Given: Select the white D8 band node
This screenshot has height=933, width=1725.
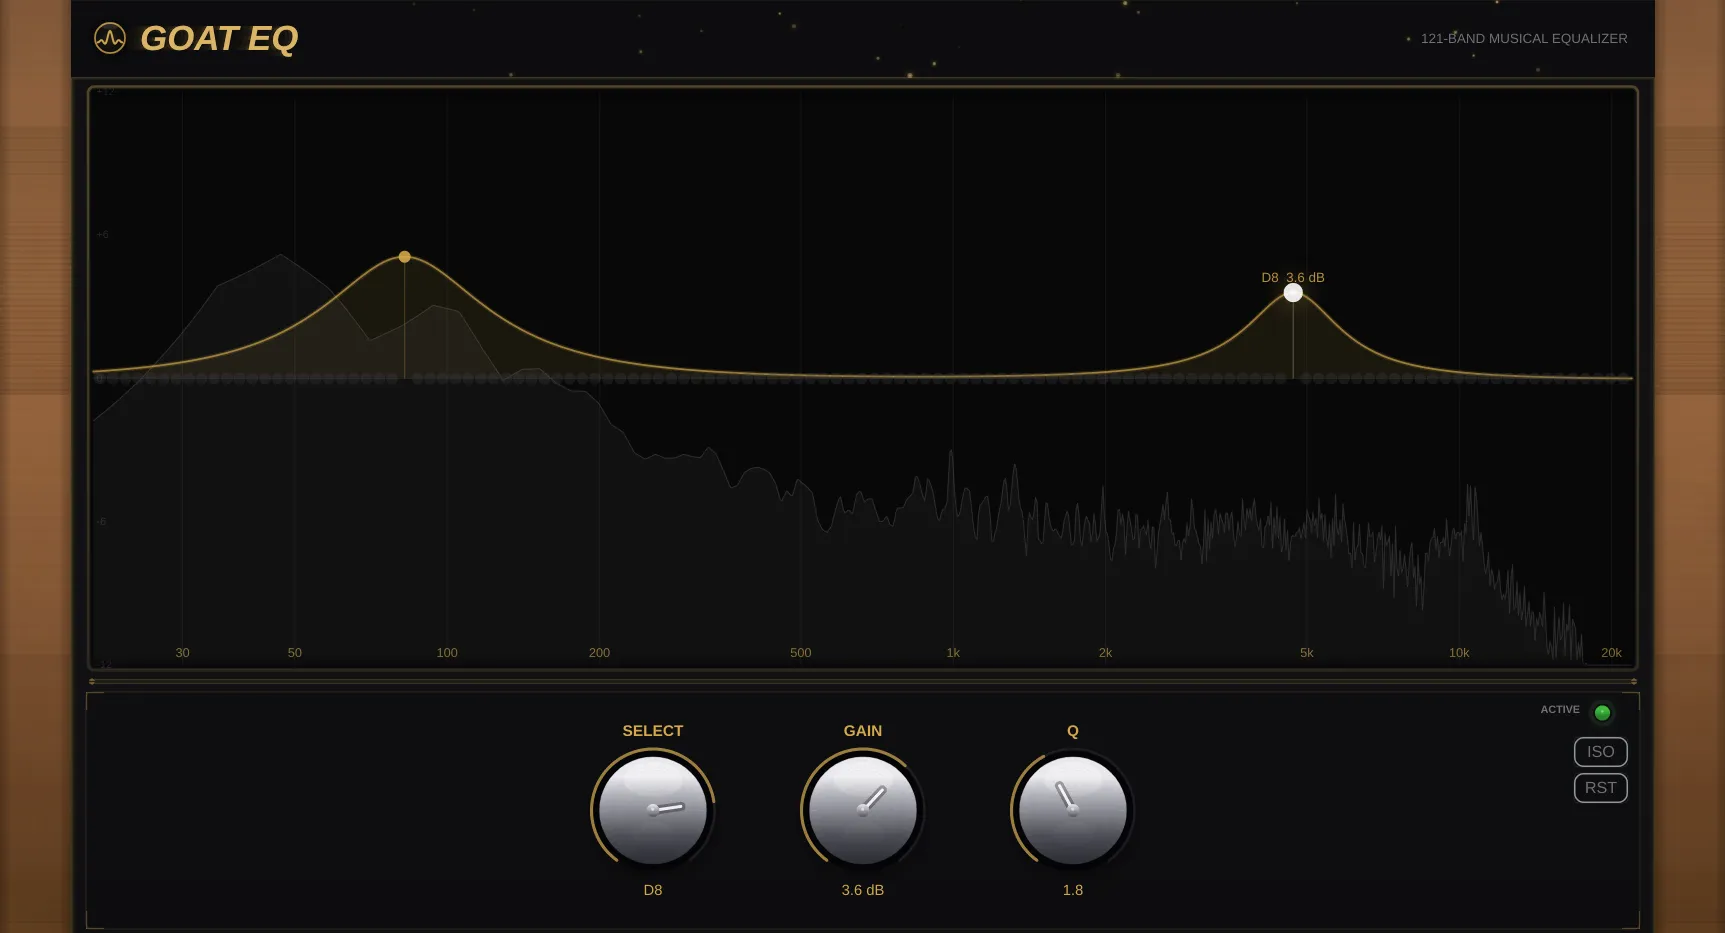Looking at the screenshot, I should [1292, 291].
